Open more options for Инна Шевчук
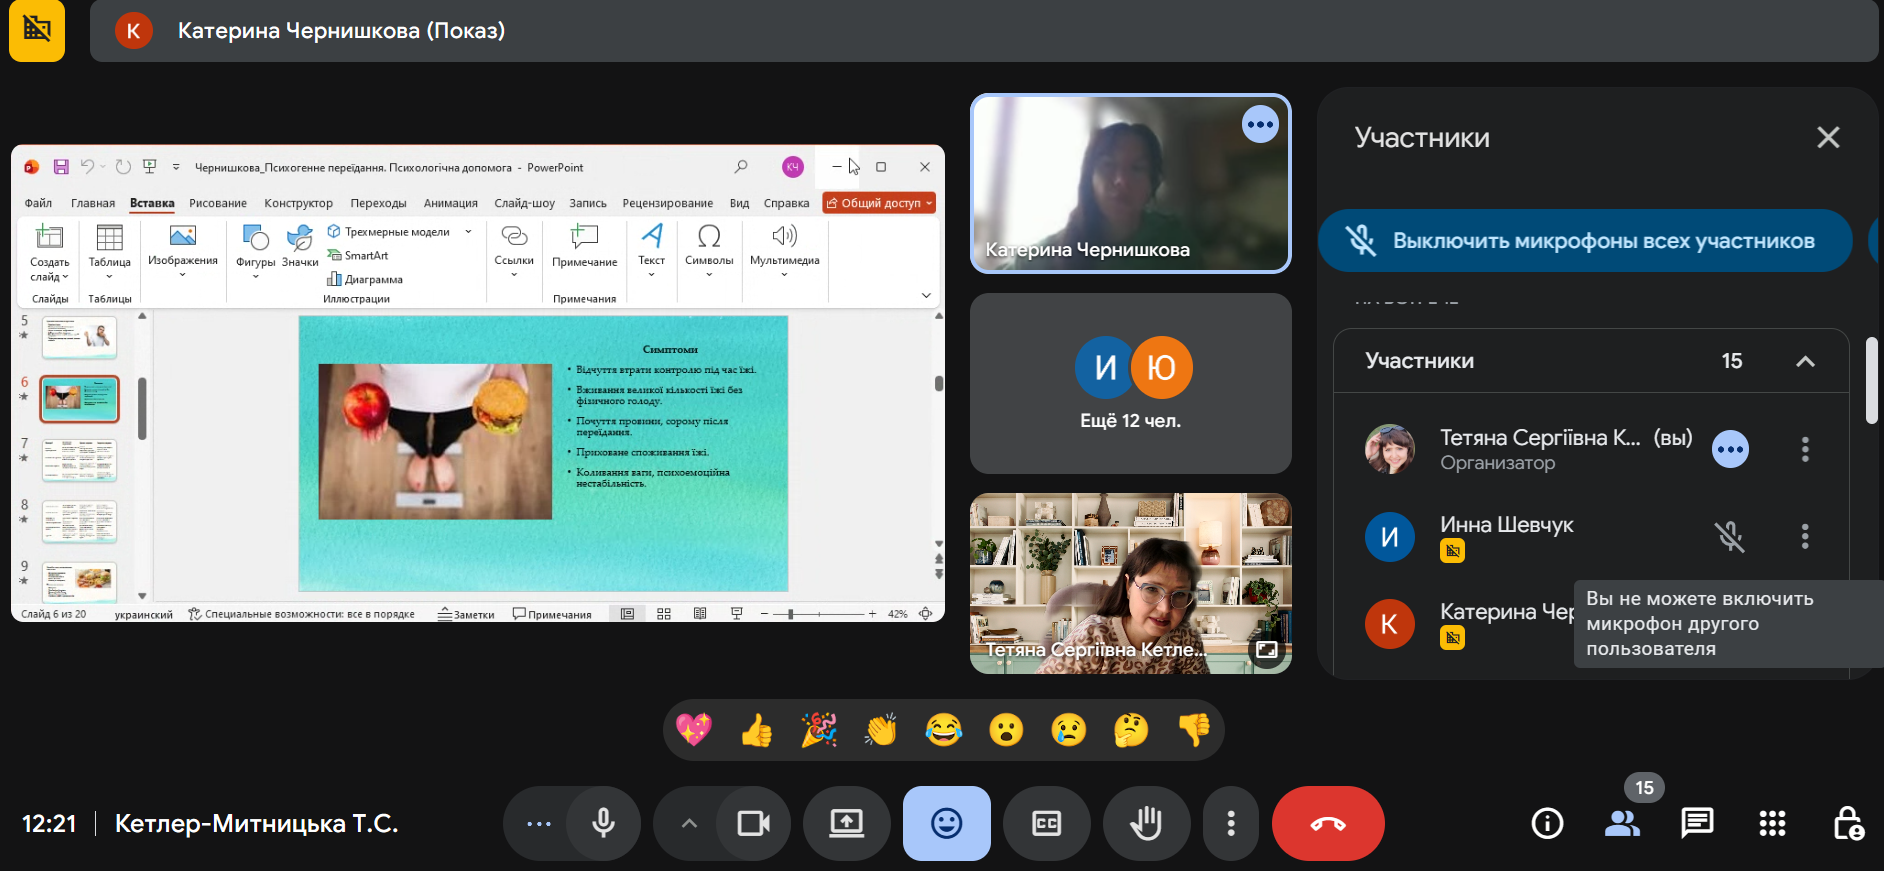Screen dimensions: 1884x871 (1805, 537)
